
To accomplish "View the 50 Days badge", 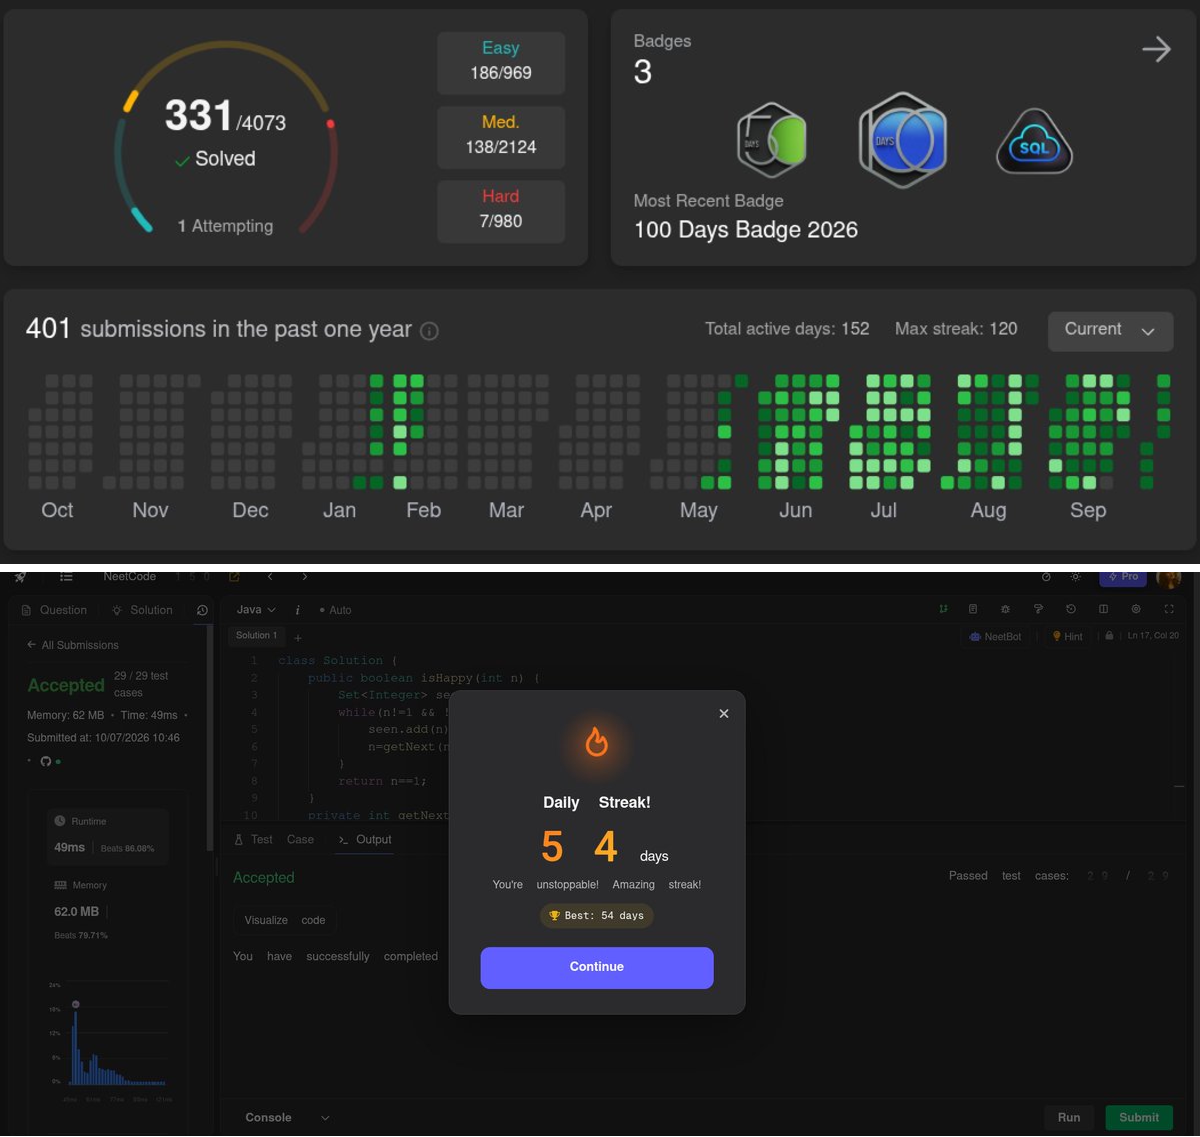I will tap(771, 141).
